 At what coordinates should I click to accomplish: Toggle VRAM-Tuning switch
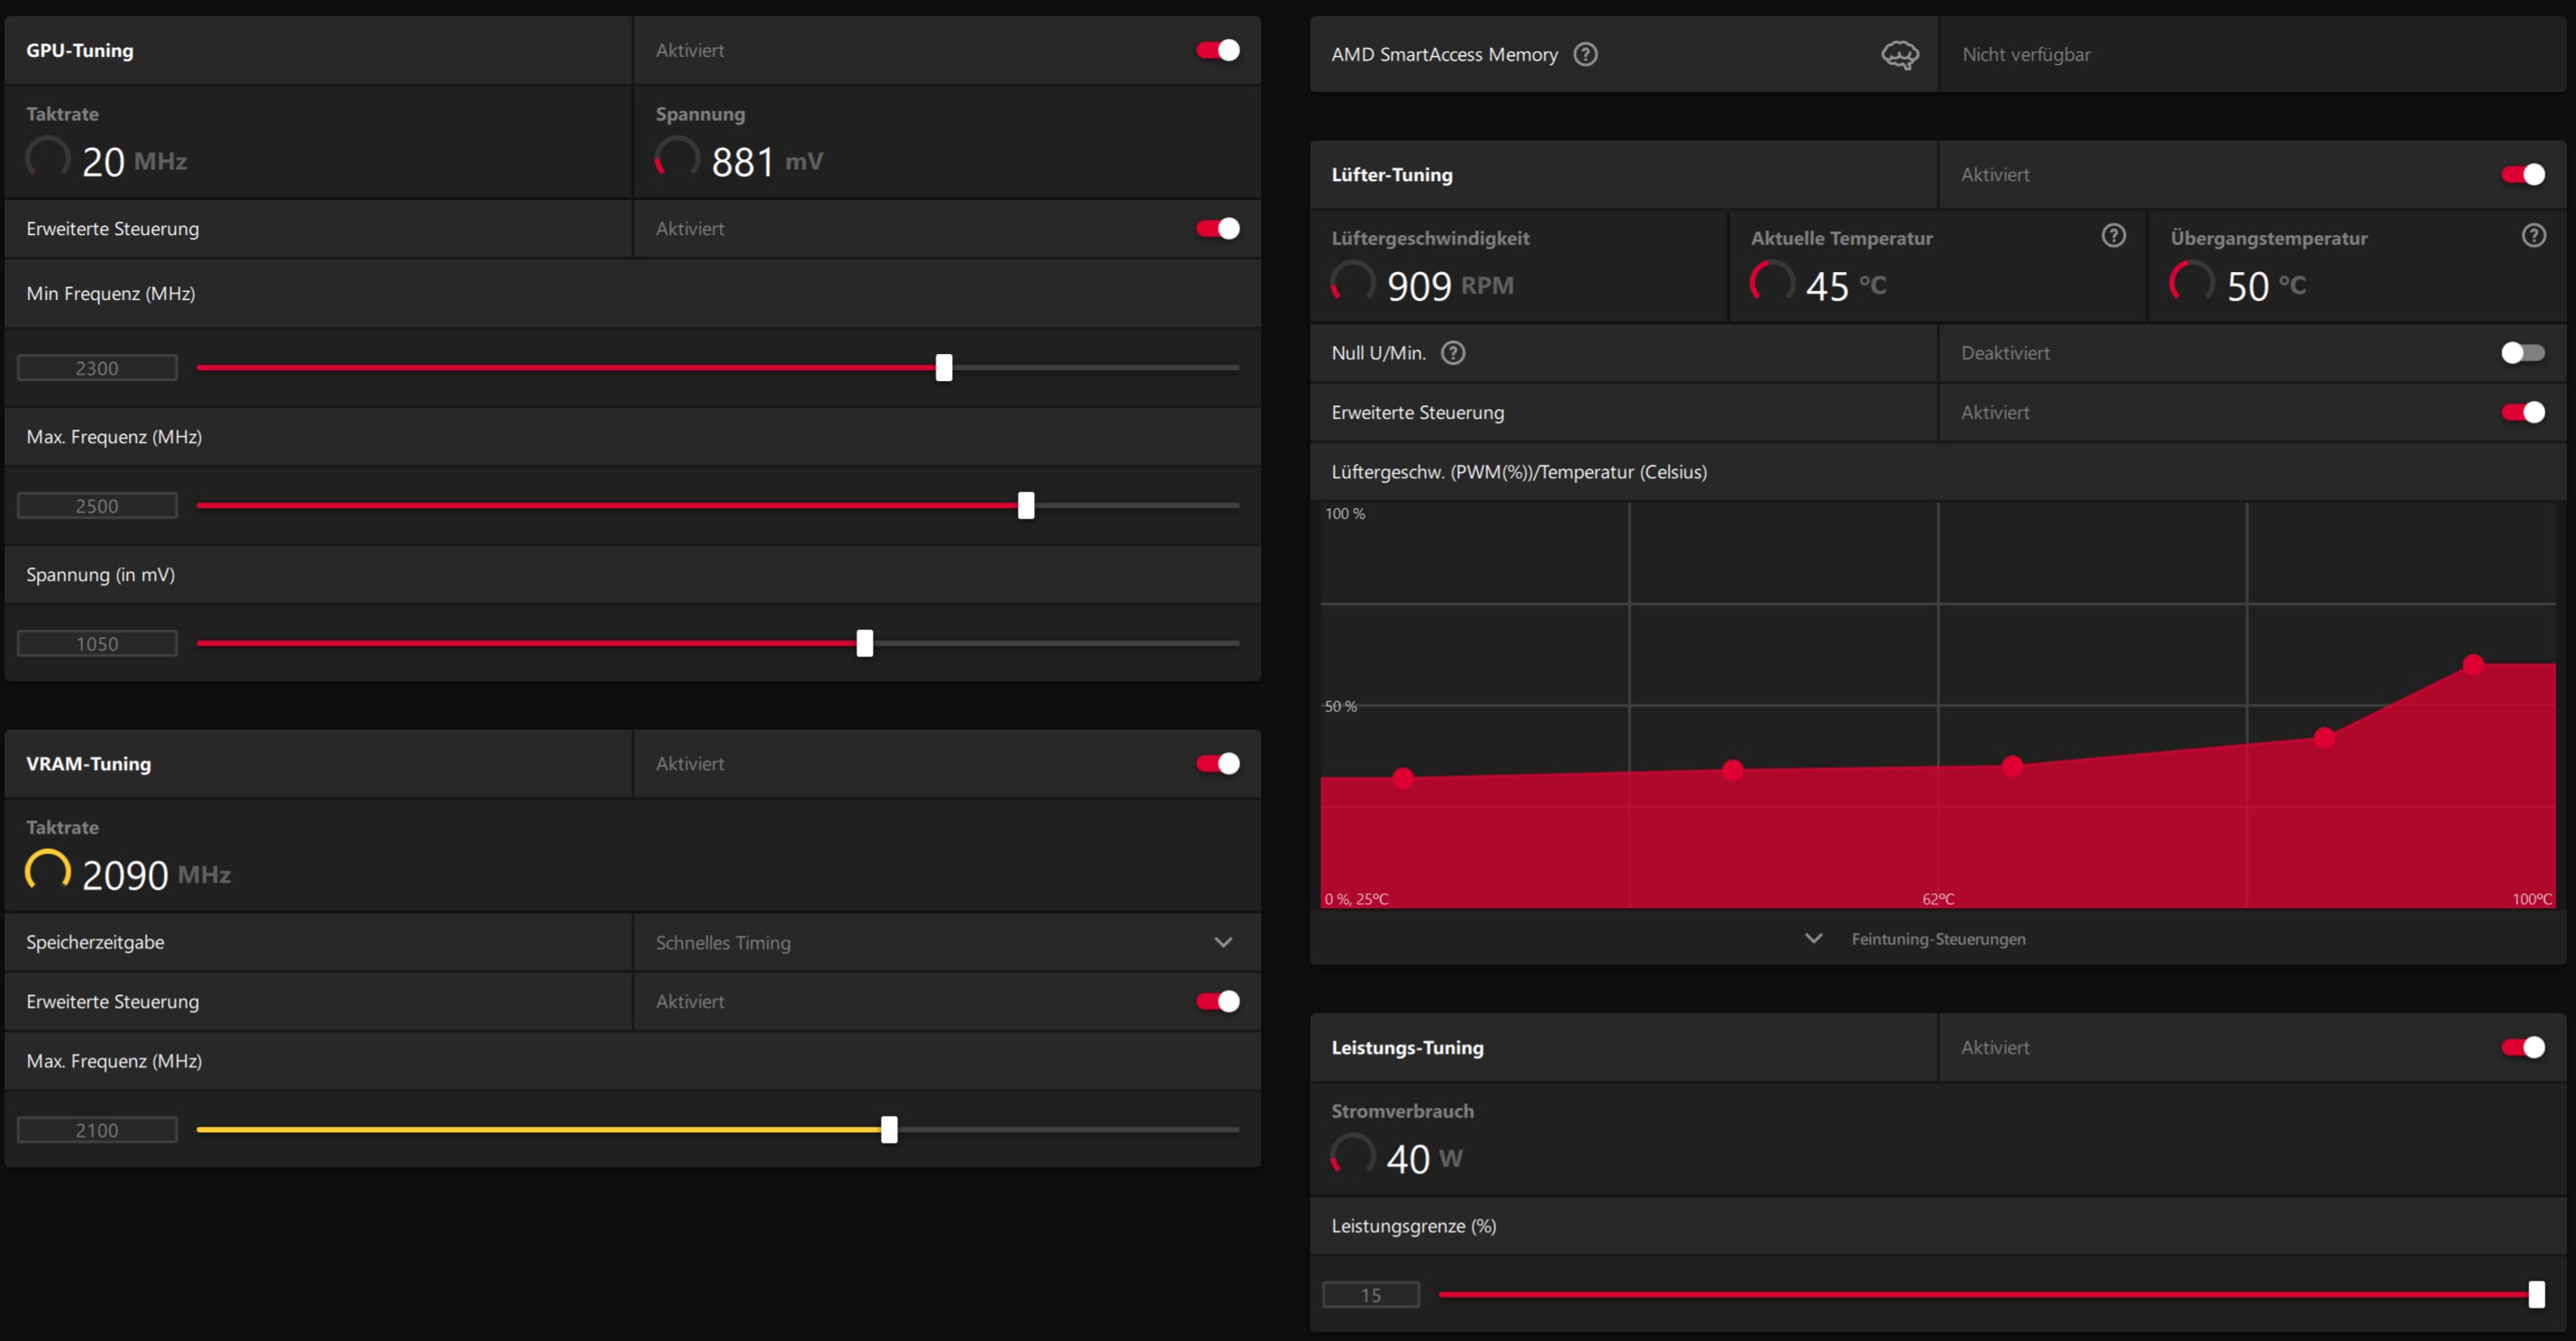pos(1218,764)
